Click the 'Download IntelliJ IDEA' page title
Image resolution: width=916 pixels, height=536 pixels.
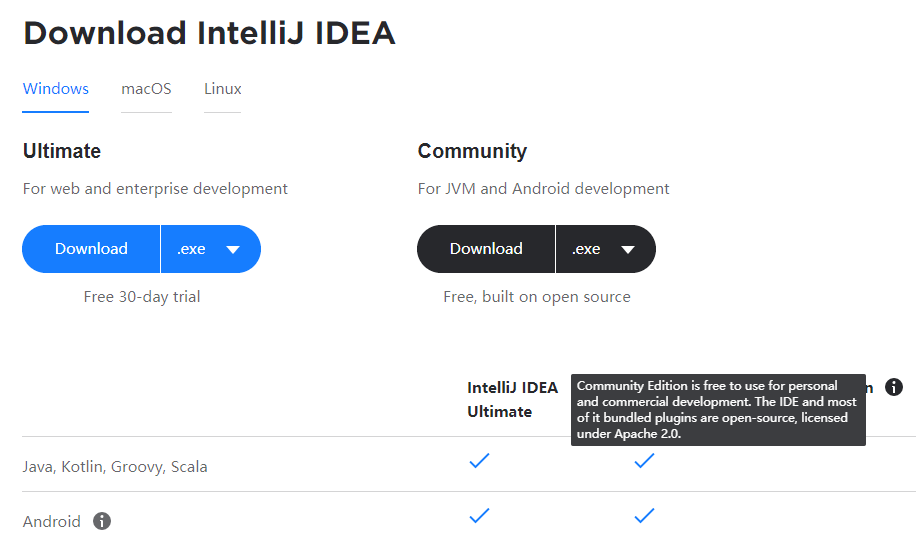[x=209, y=33]
